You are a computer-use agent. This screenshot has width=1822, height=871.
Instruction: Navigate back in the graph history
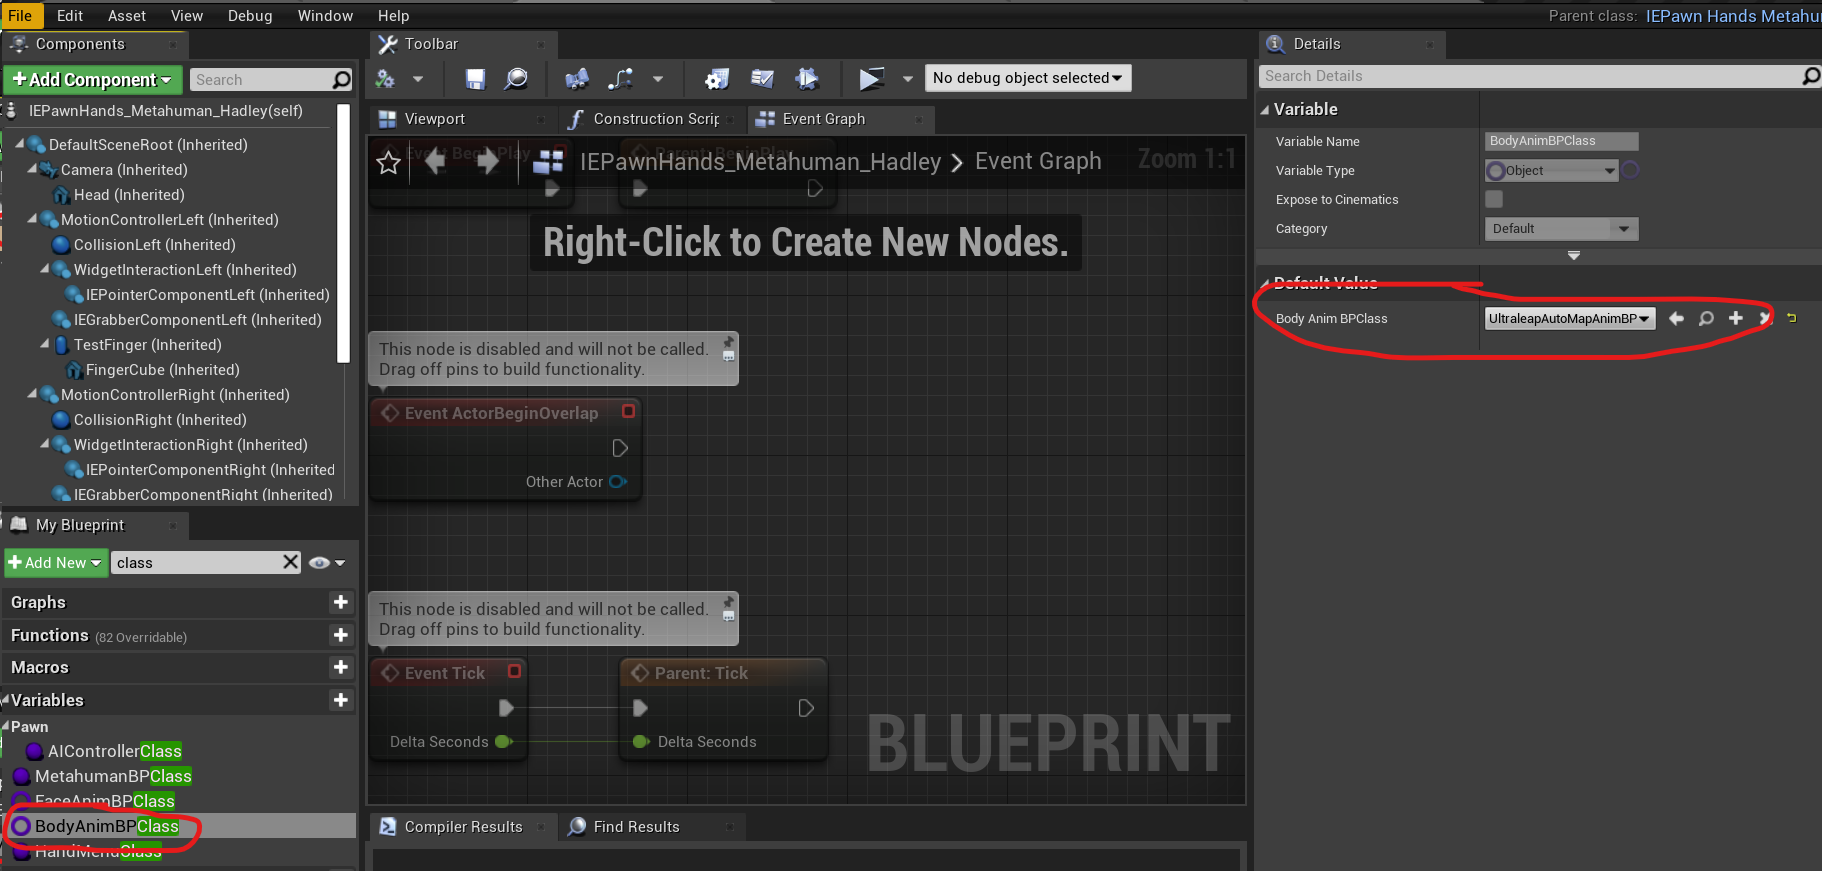click(x=435, y=161)
